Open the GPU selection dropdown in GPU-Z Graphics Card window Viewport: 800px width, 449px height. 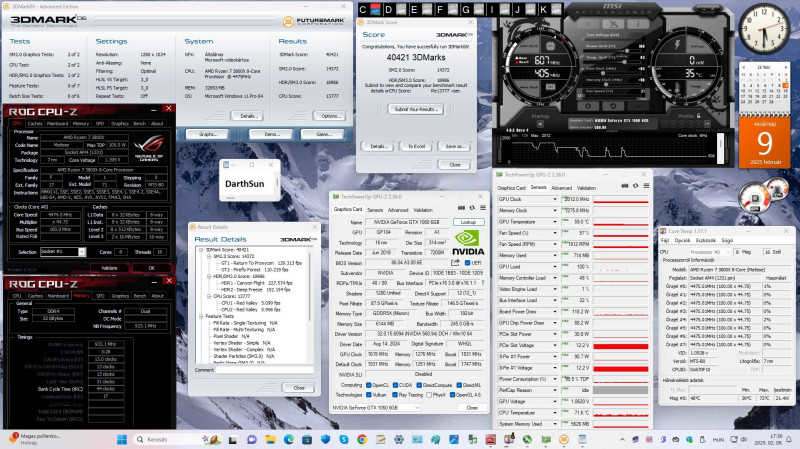(376, 408)
